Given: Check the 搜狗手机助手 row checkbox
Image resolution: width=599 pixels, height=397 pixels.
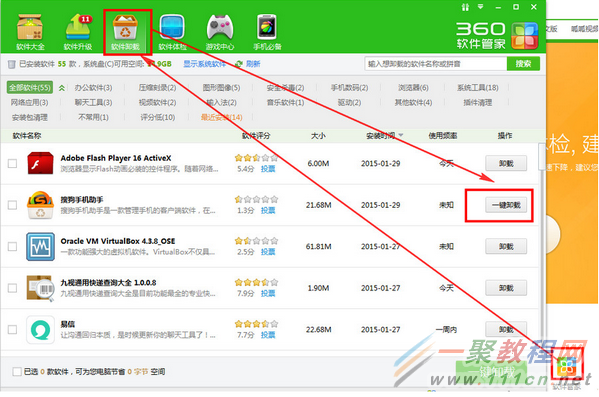Looking at the screenshot, I should [13, 205].
